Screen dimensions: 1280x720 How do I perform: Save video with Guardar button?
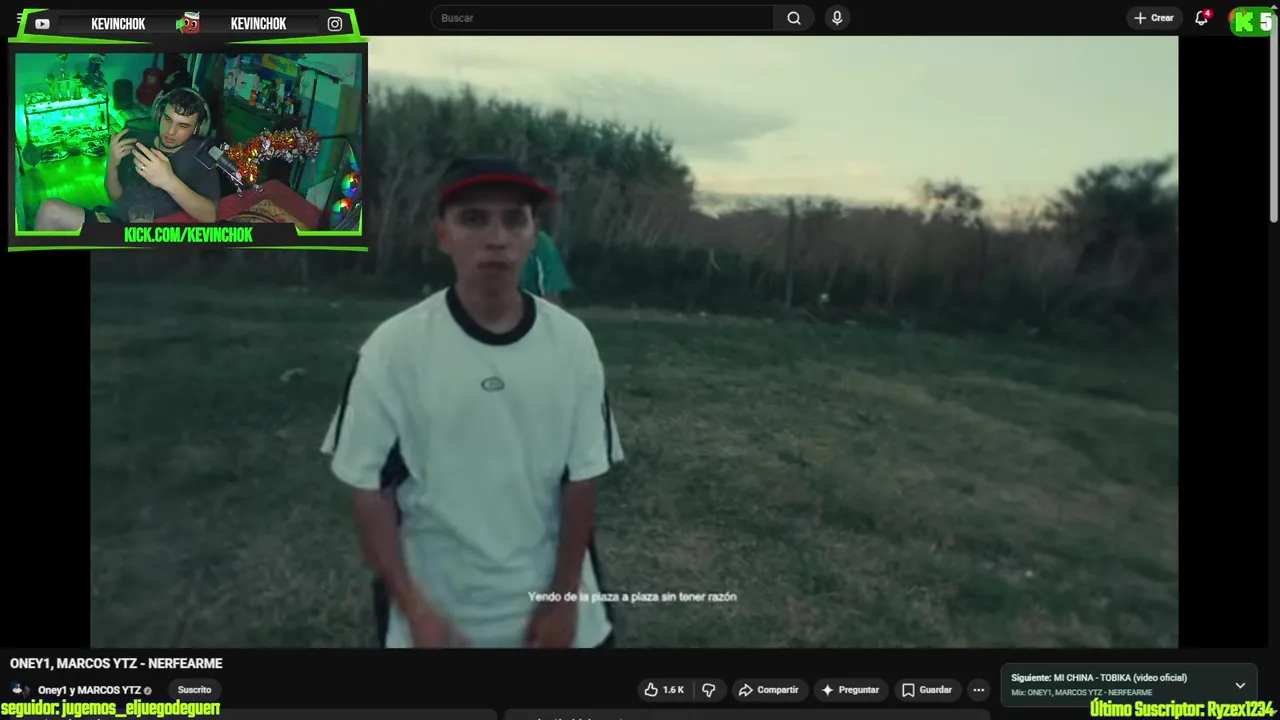tap(927, 690)
